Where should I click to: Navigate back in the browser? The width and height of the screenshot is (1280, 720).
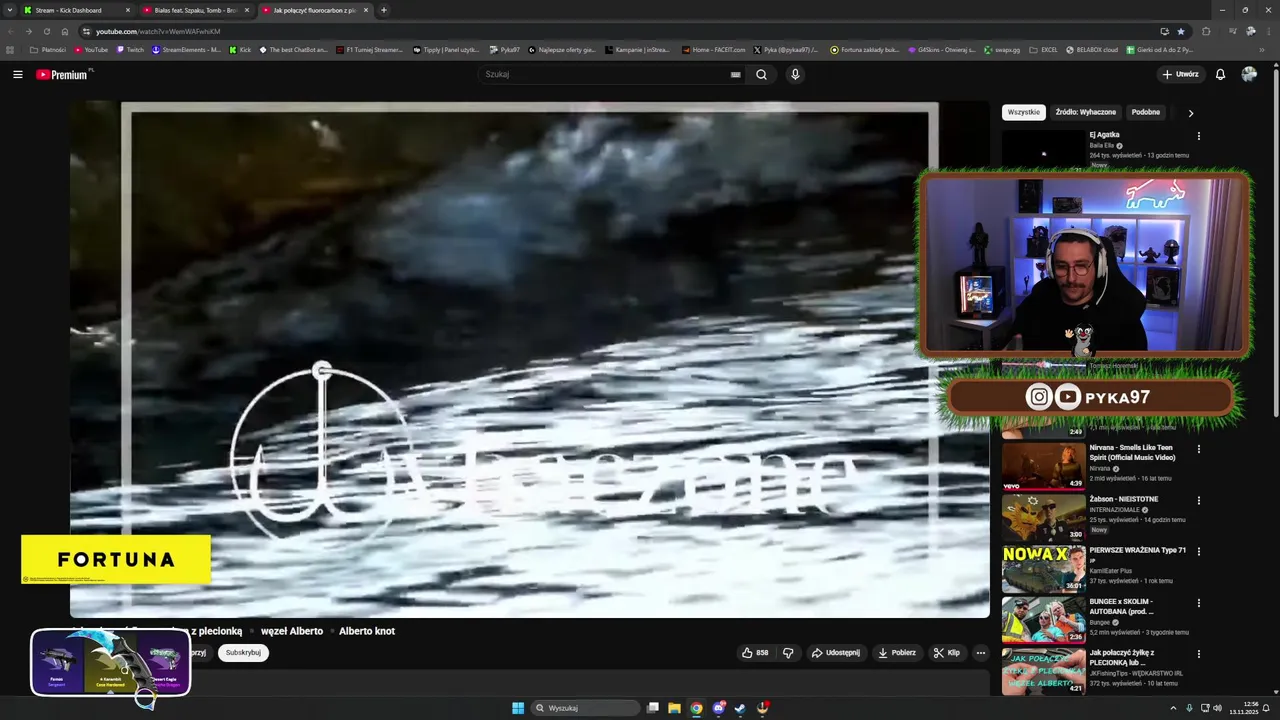click(x=11, y=31)
